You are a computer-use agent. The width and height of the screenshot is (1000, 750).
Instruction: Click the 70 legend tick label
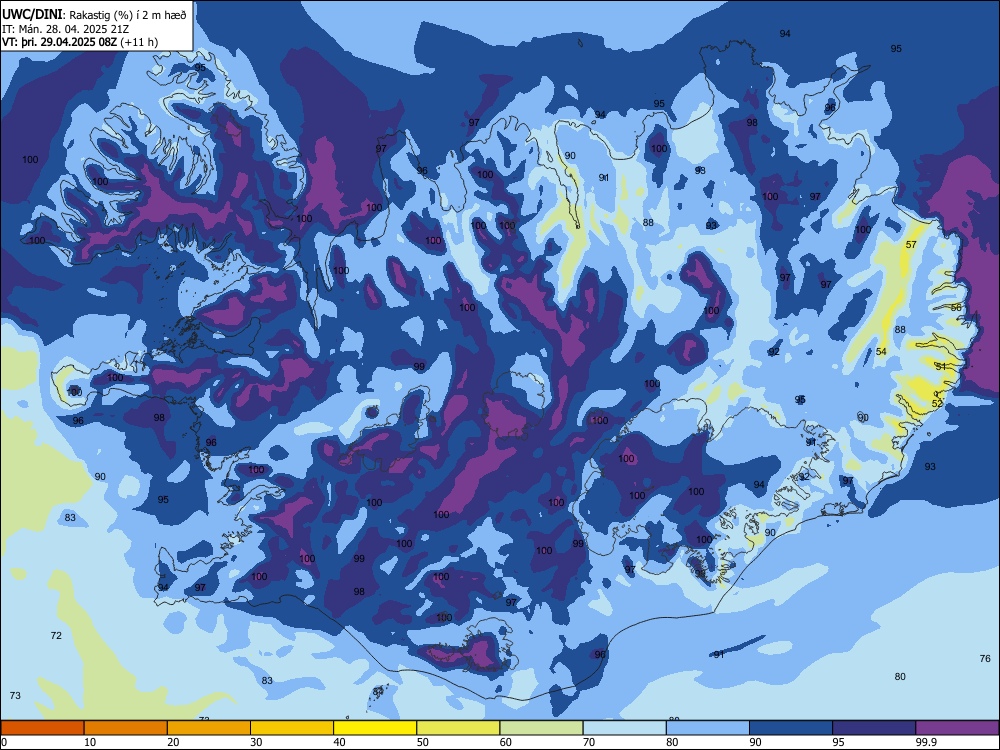[589, 742]
